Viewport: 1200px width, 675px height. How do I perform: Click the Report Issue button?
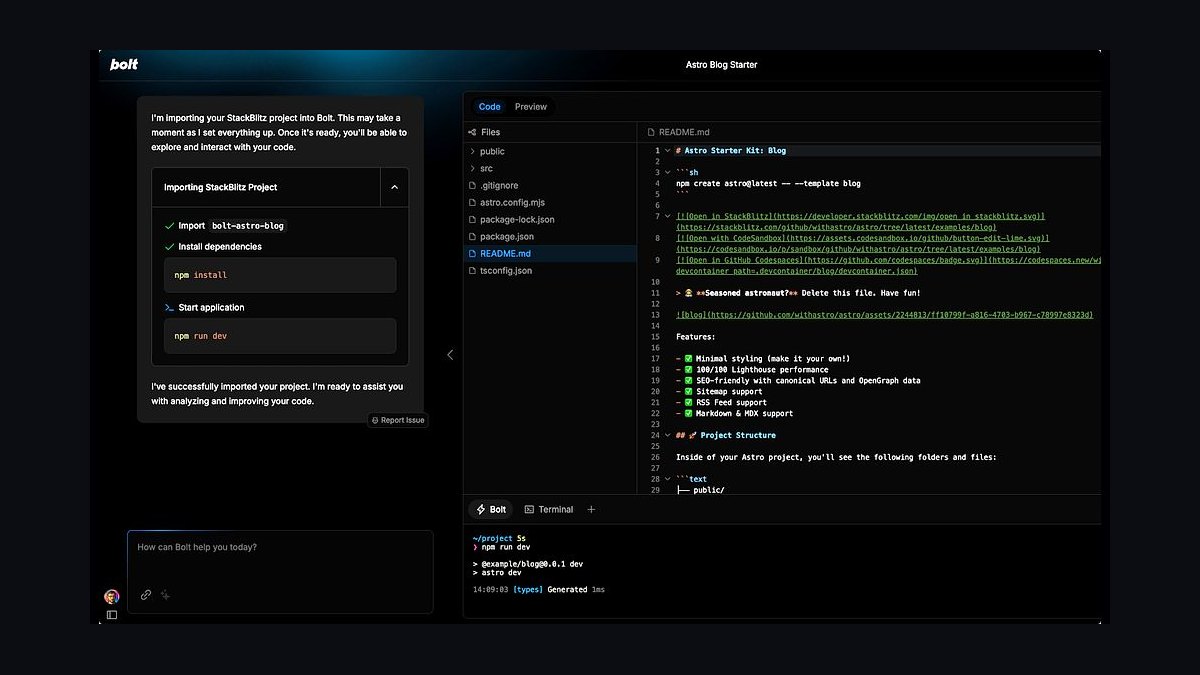click(398, 420)
